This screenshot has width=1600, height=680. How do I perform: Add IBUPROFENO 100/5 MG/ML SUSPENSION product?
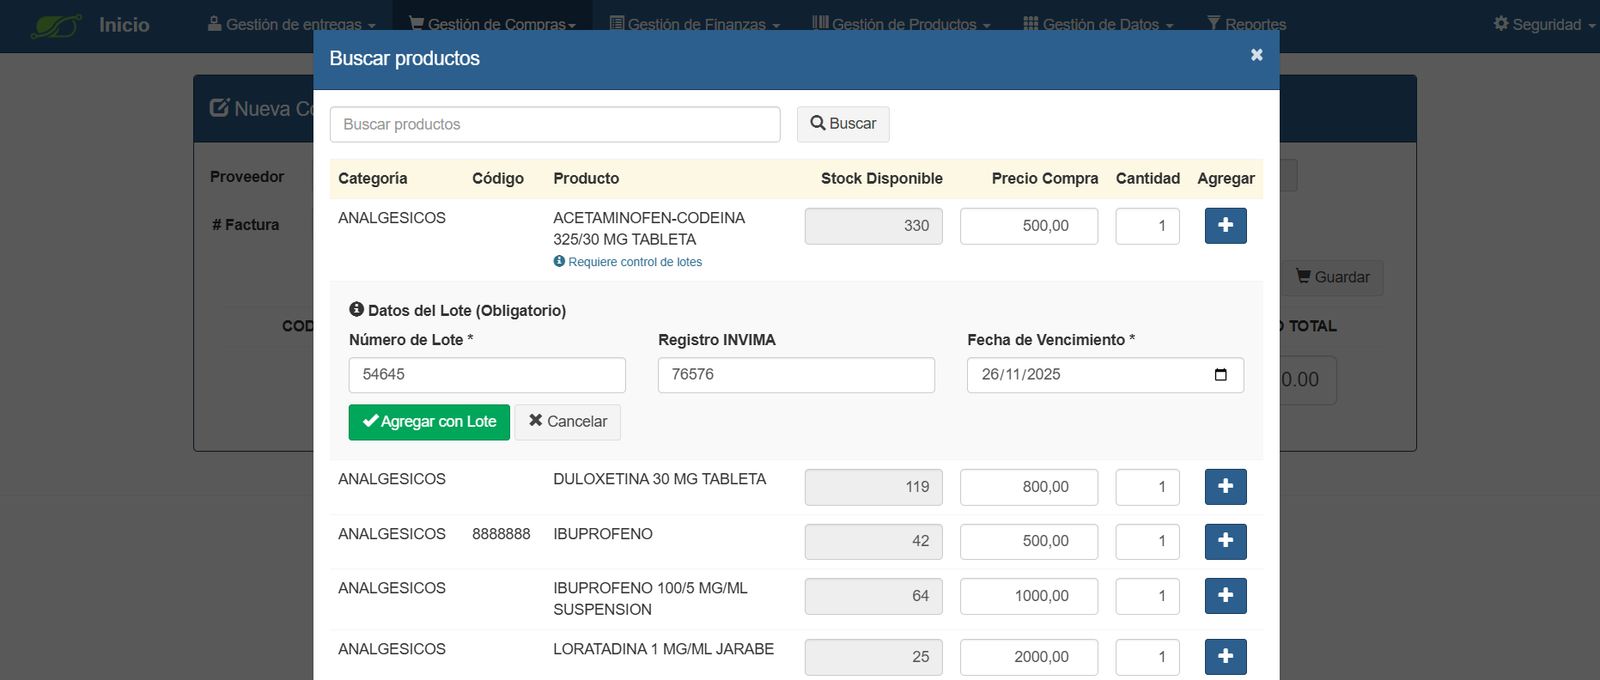point(1225,596)
